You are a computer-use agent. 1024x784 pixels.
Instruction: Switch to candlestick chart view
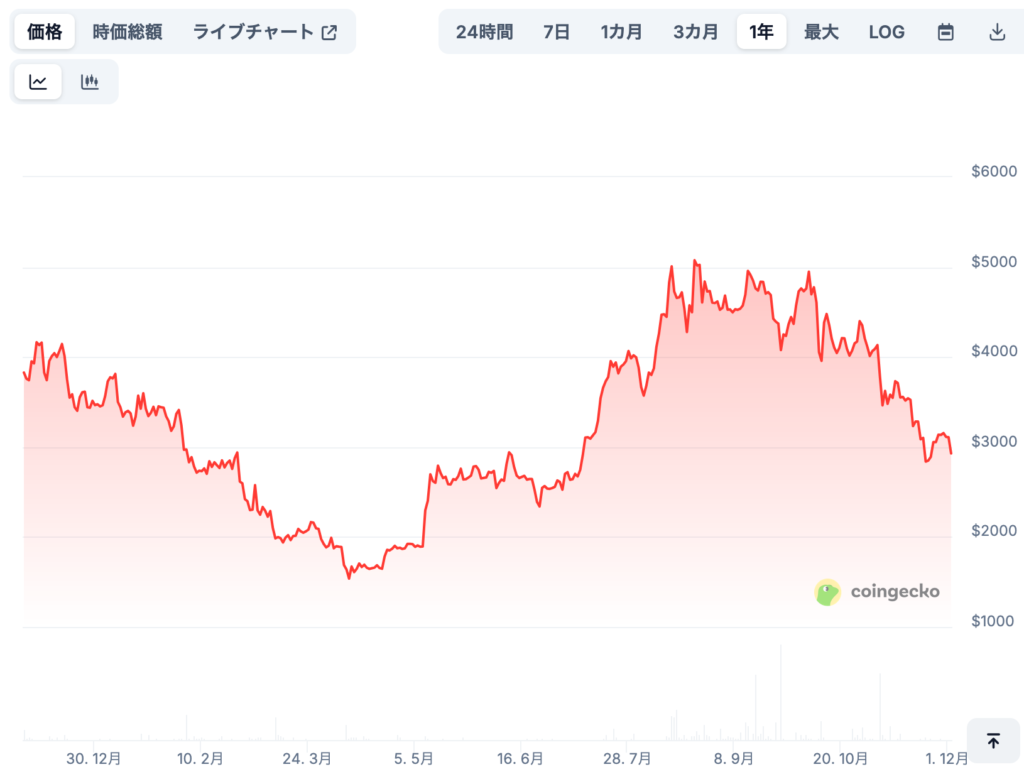(x=90, y=81)
